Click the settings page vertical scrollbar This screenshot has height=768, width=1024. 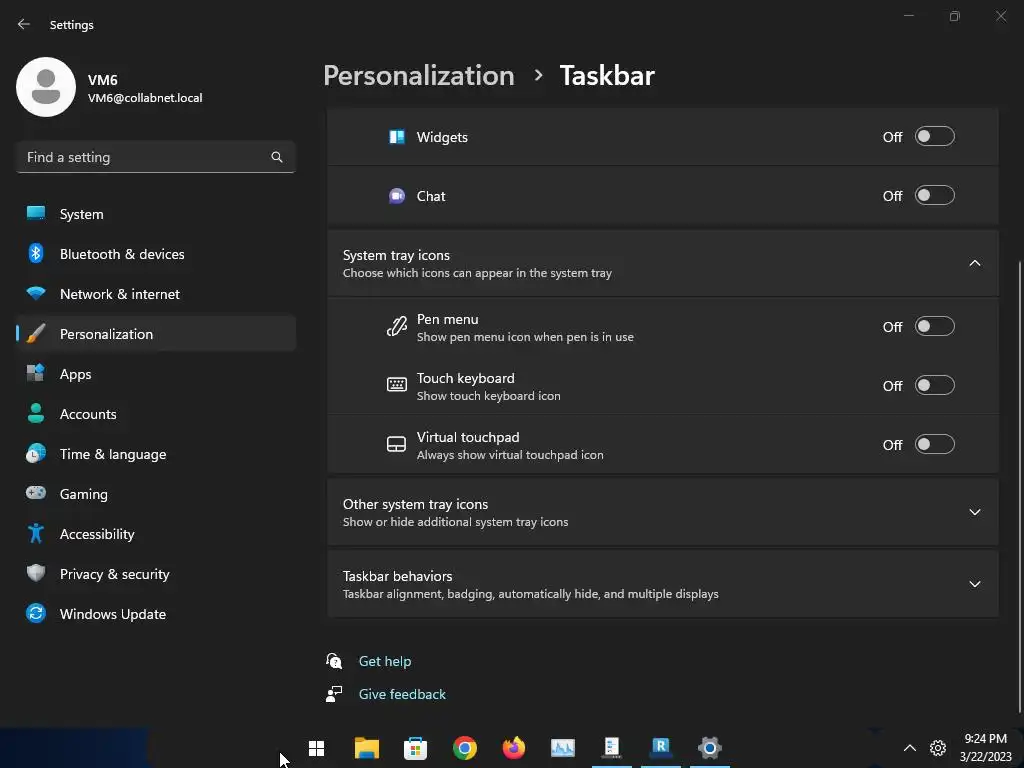1019,487
